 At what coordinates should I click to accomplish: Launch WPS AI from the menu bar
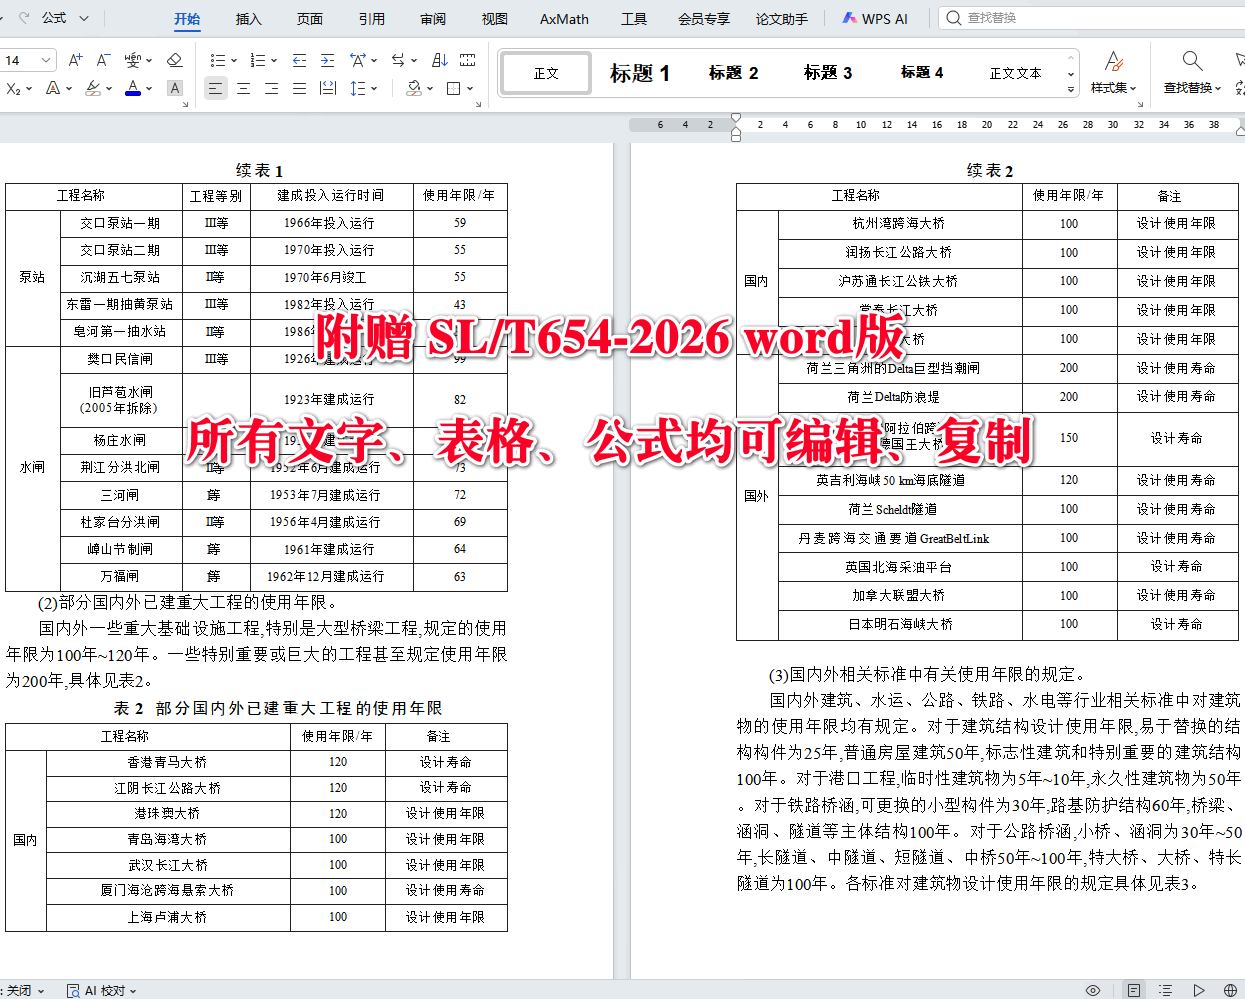[874, 18]
